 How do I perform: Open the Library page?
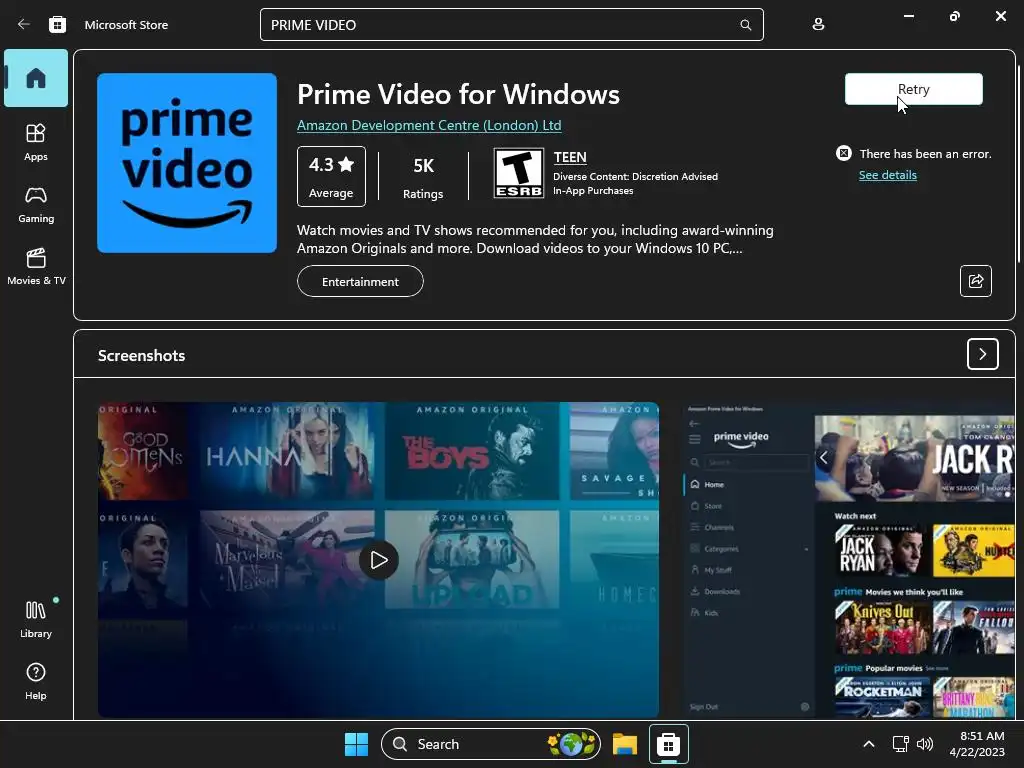click(36, 620)
